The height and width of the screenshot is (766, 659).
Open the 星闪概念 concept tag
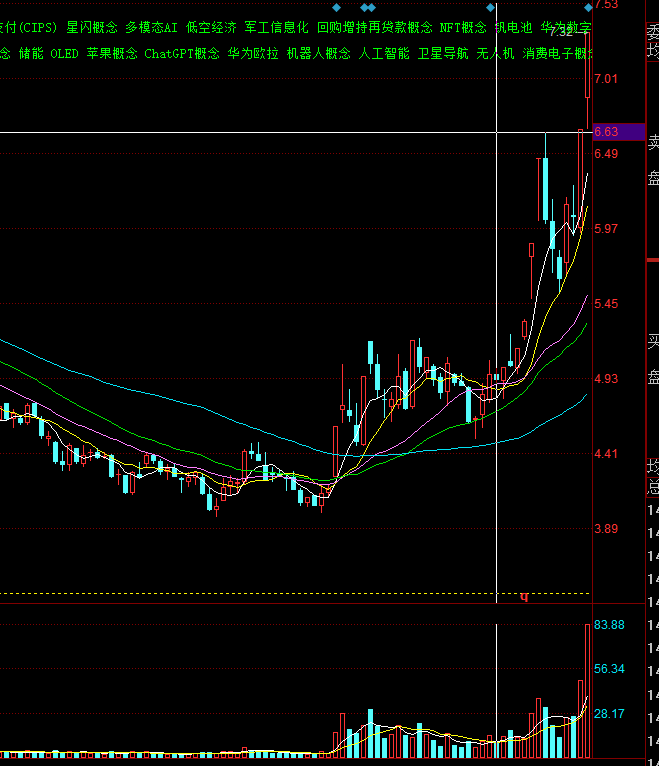pyautogui.click(x=92, y=27)
